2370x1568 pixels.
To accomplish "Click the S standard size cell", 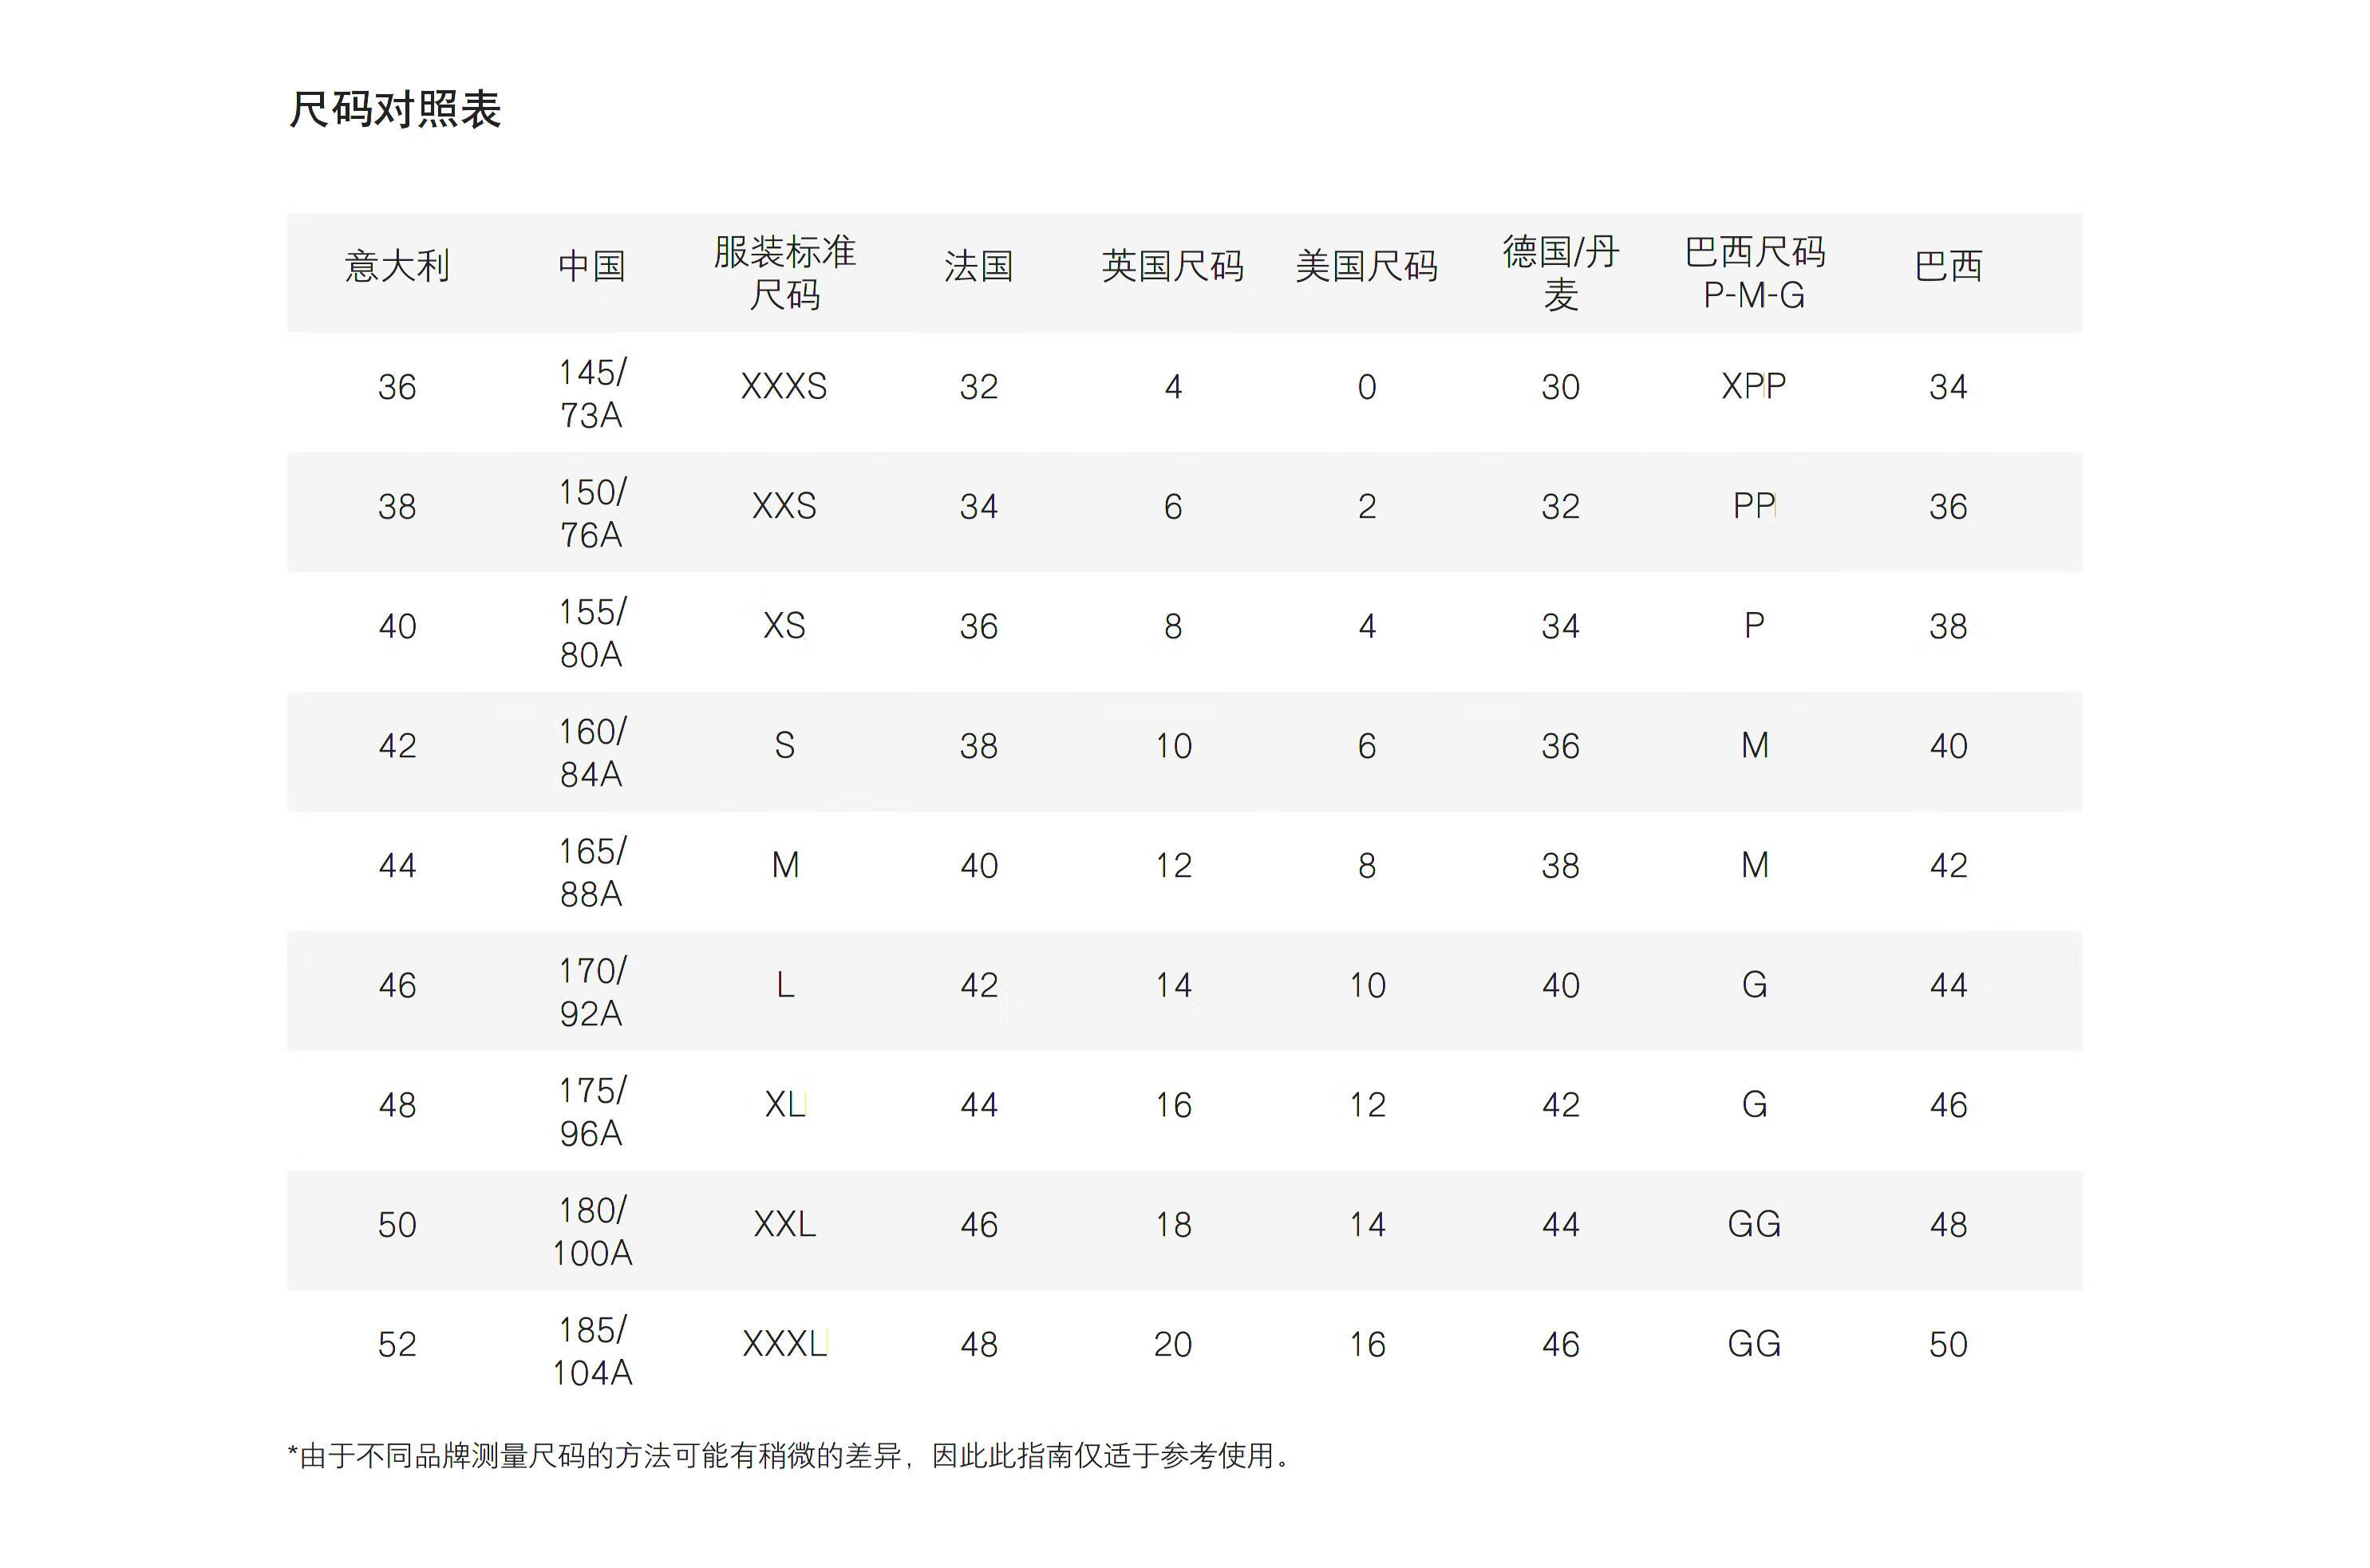I will [x=785, y=745].
